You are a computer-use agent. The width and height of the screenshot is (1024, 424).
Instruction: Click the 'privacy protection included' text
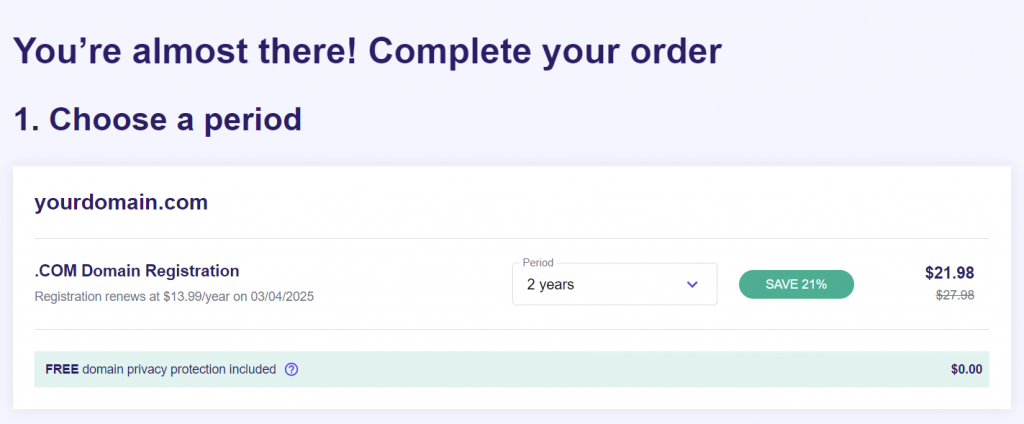click(199, 370)
